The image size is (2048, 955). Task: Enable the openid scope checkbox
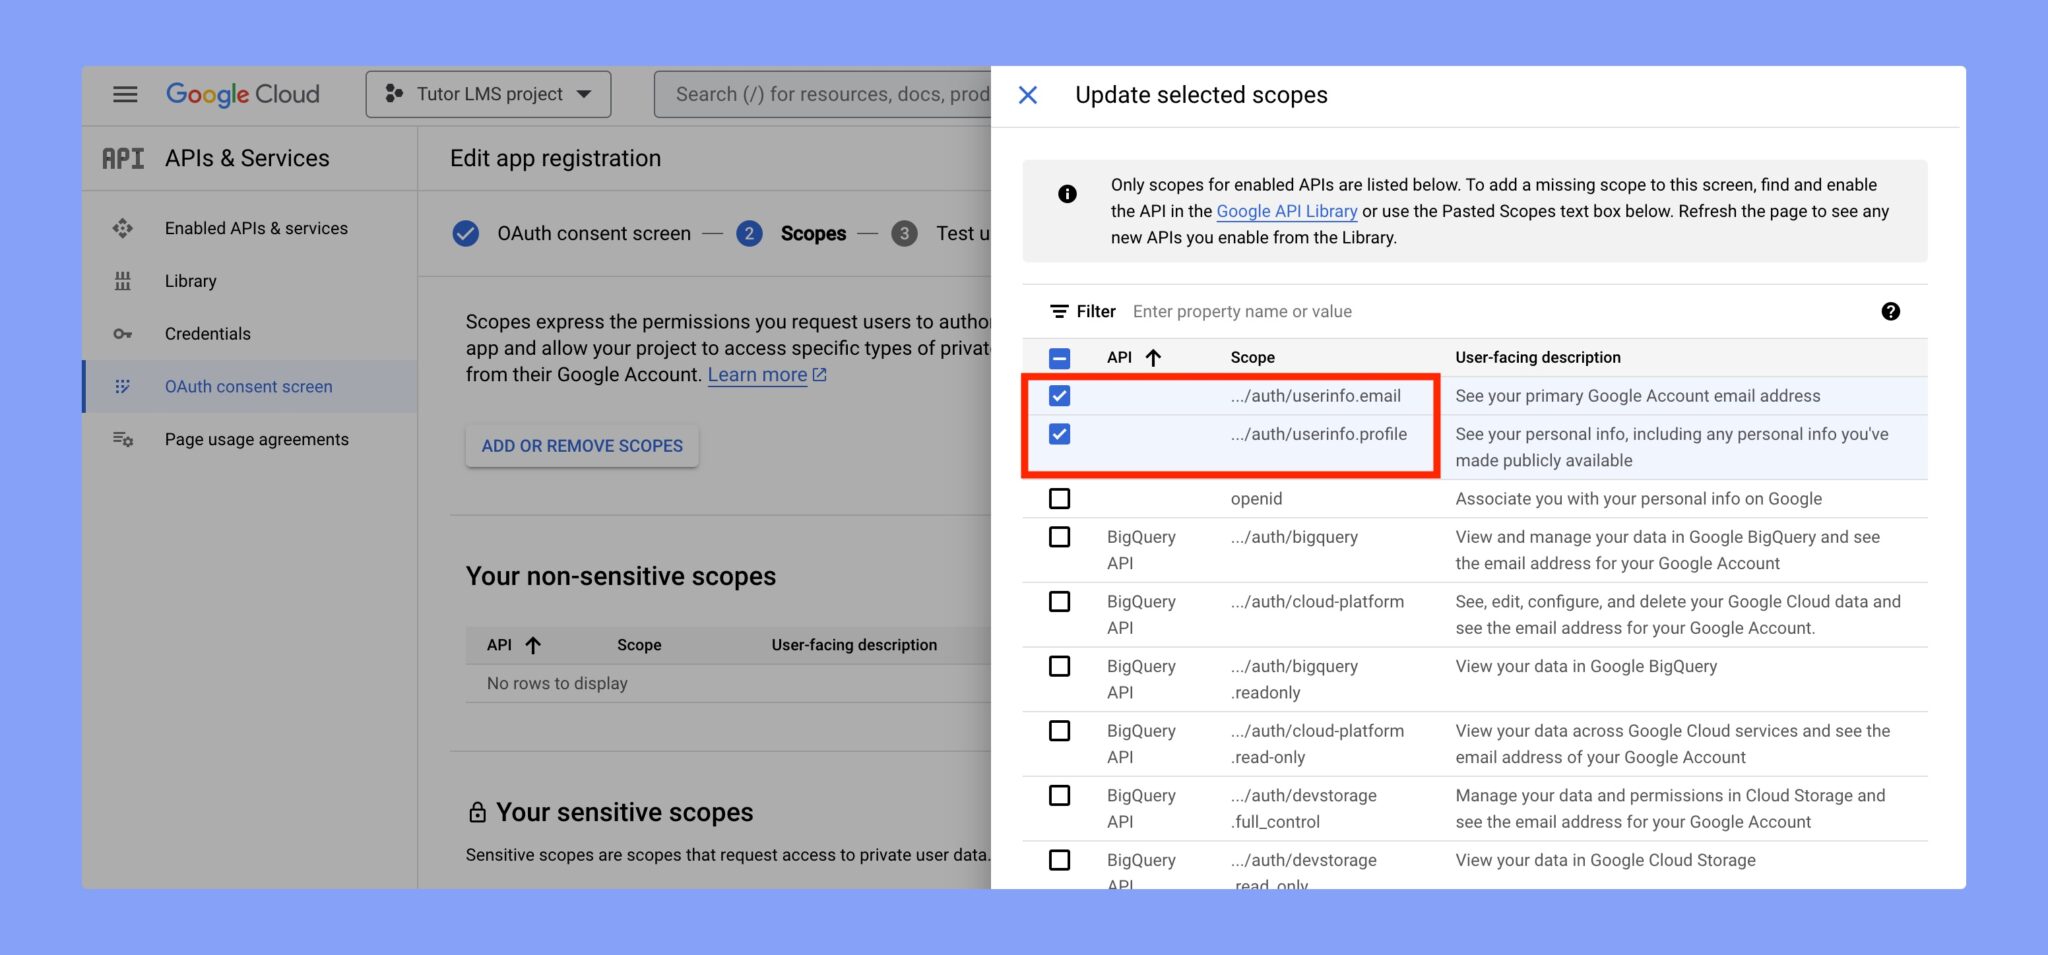point(1059,498)
